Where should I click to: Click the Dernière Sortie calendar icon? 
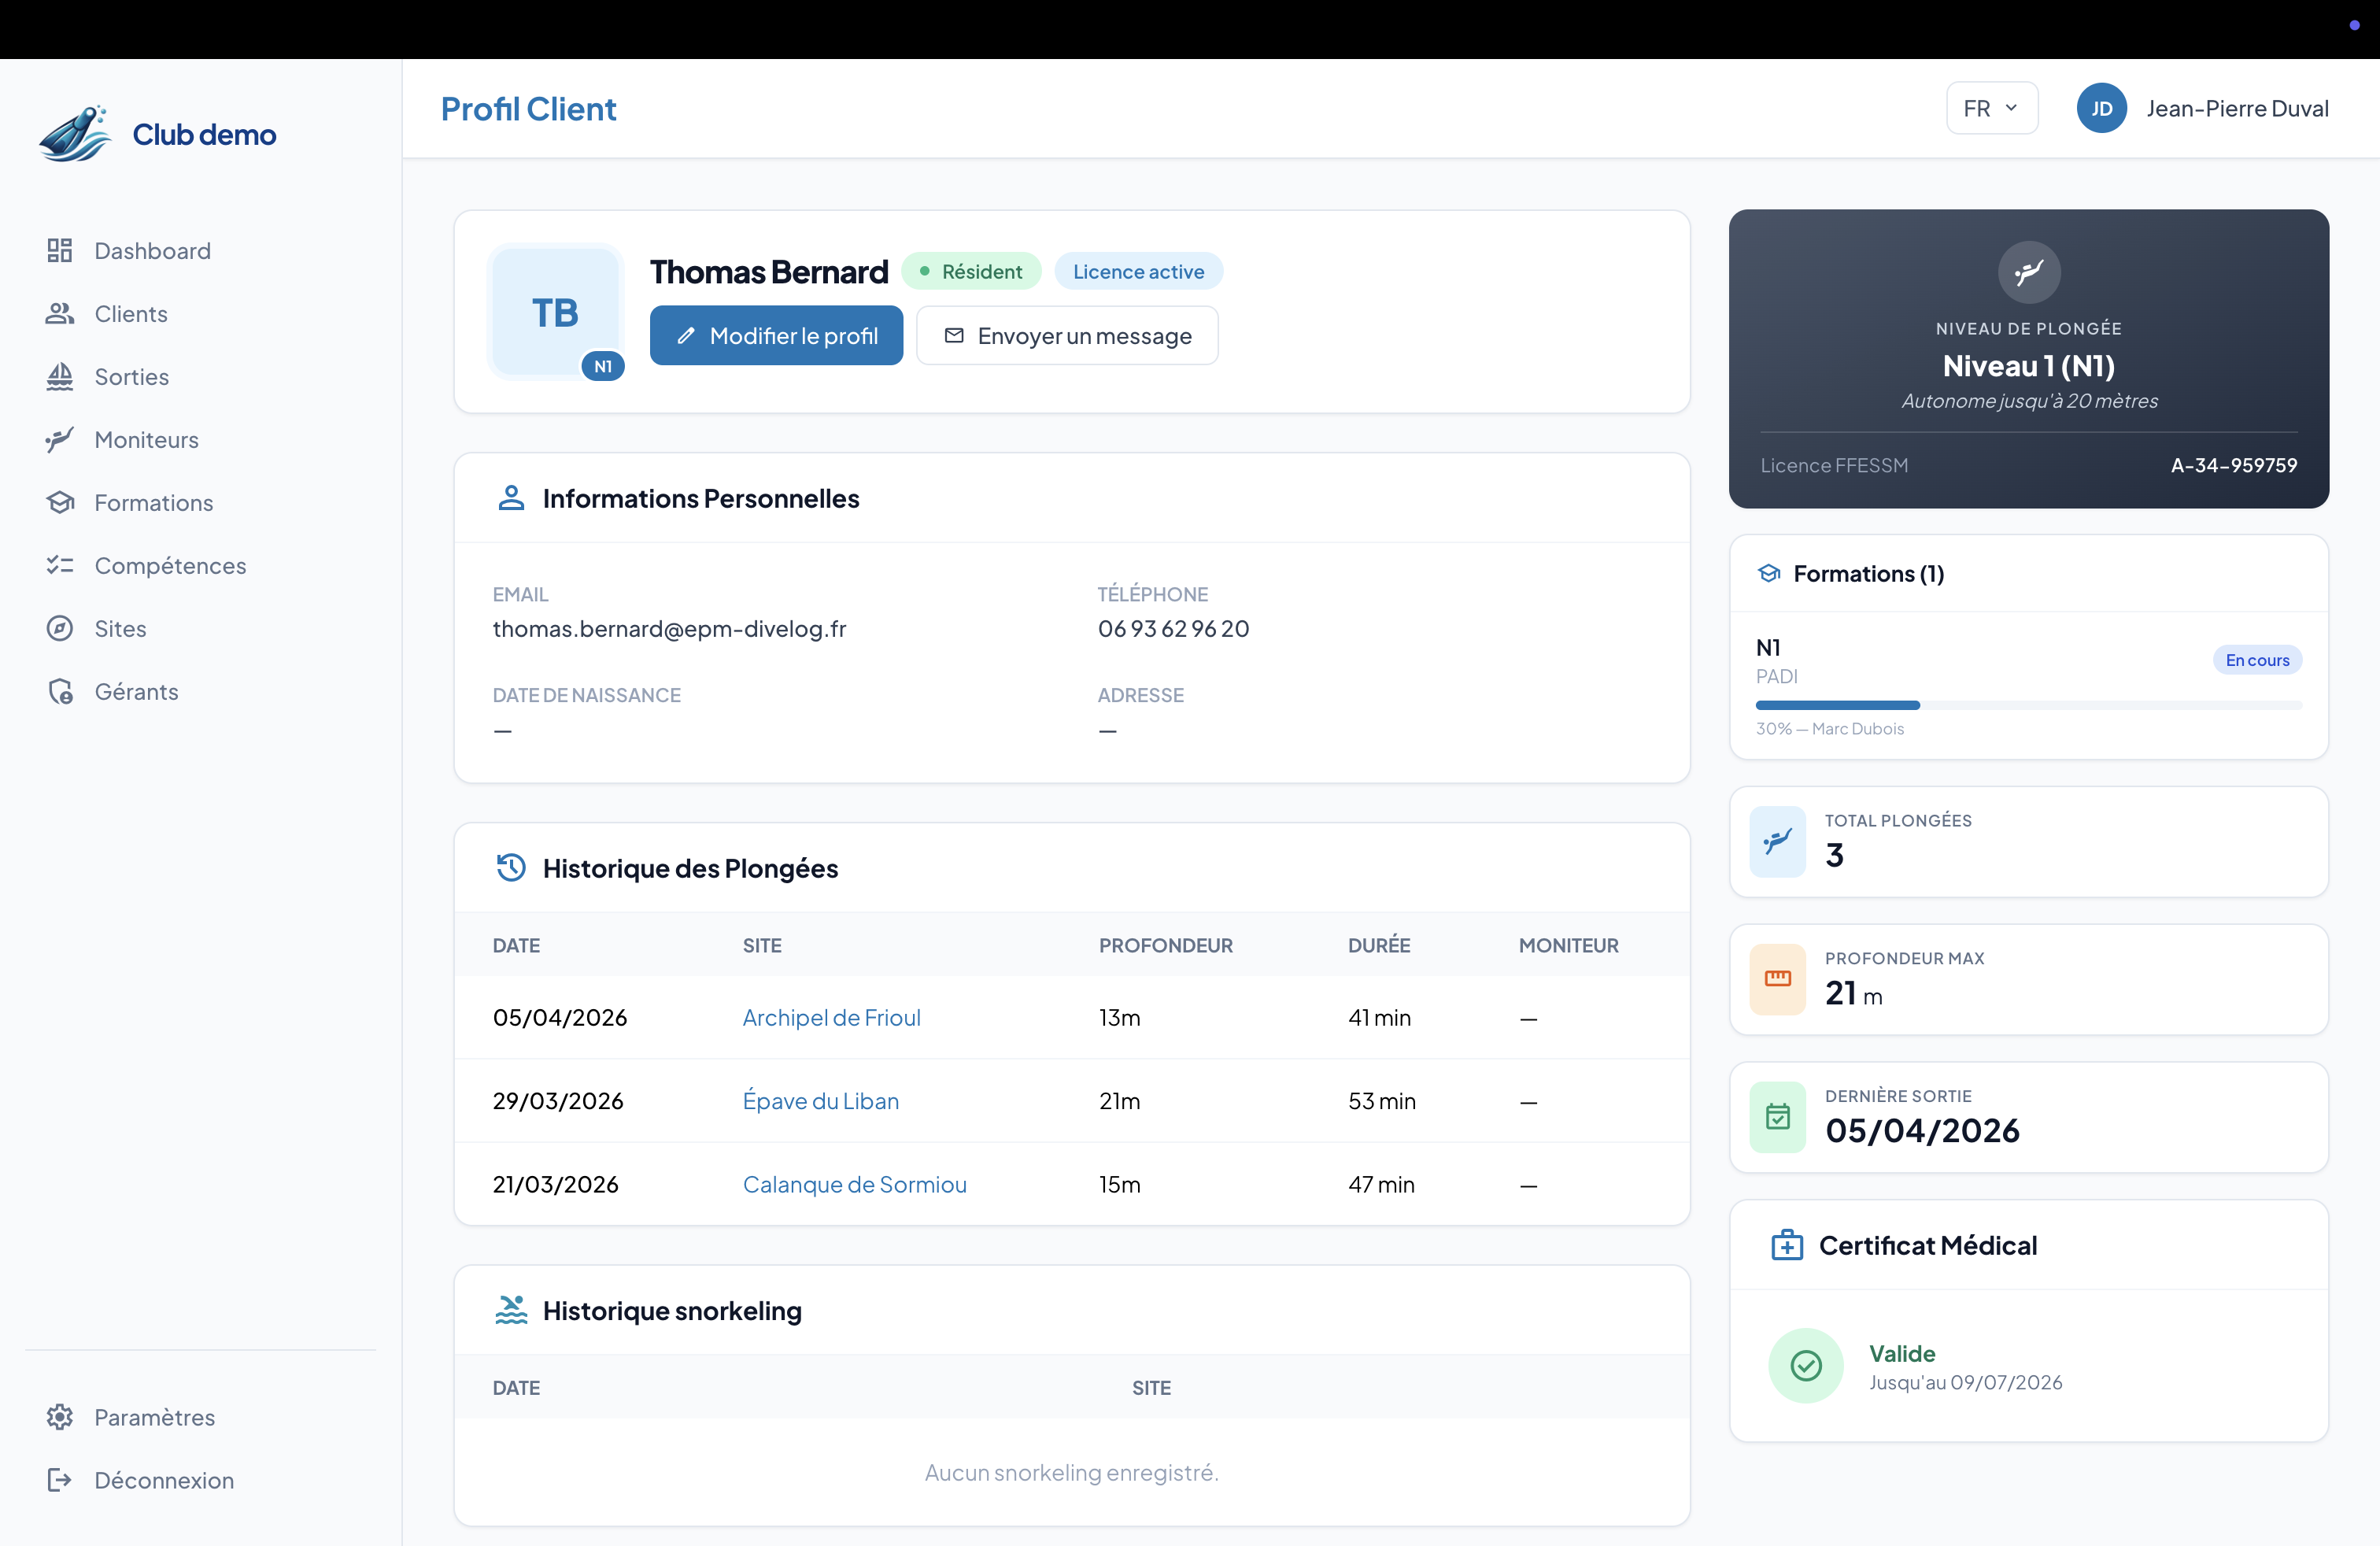point(1777,1116)
